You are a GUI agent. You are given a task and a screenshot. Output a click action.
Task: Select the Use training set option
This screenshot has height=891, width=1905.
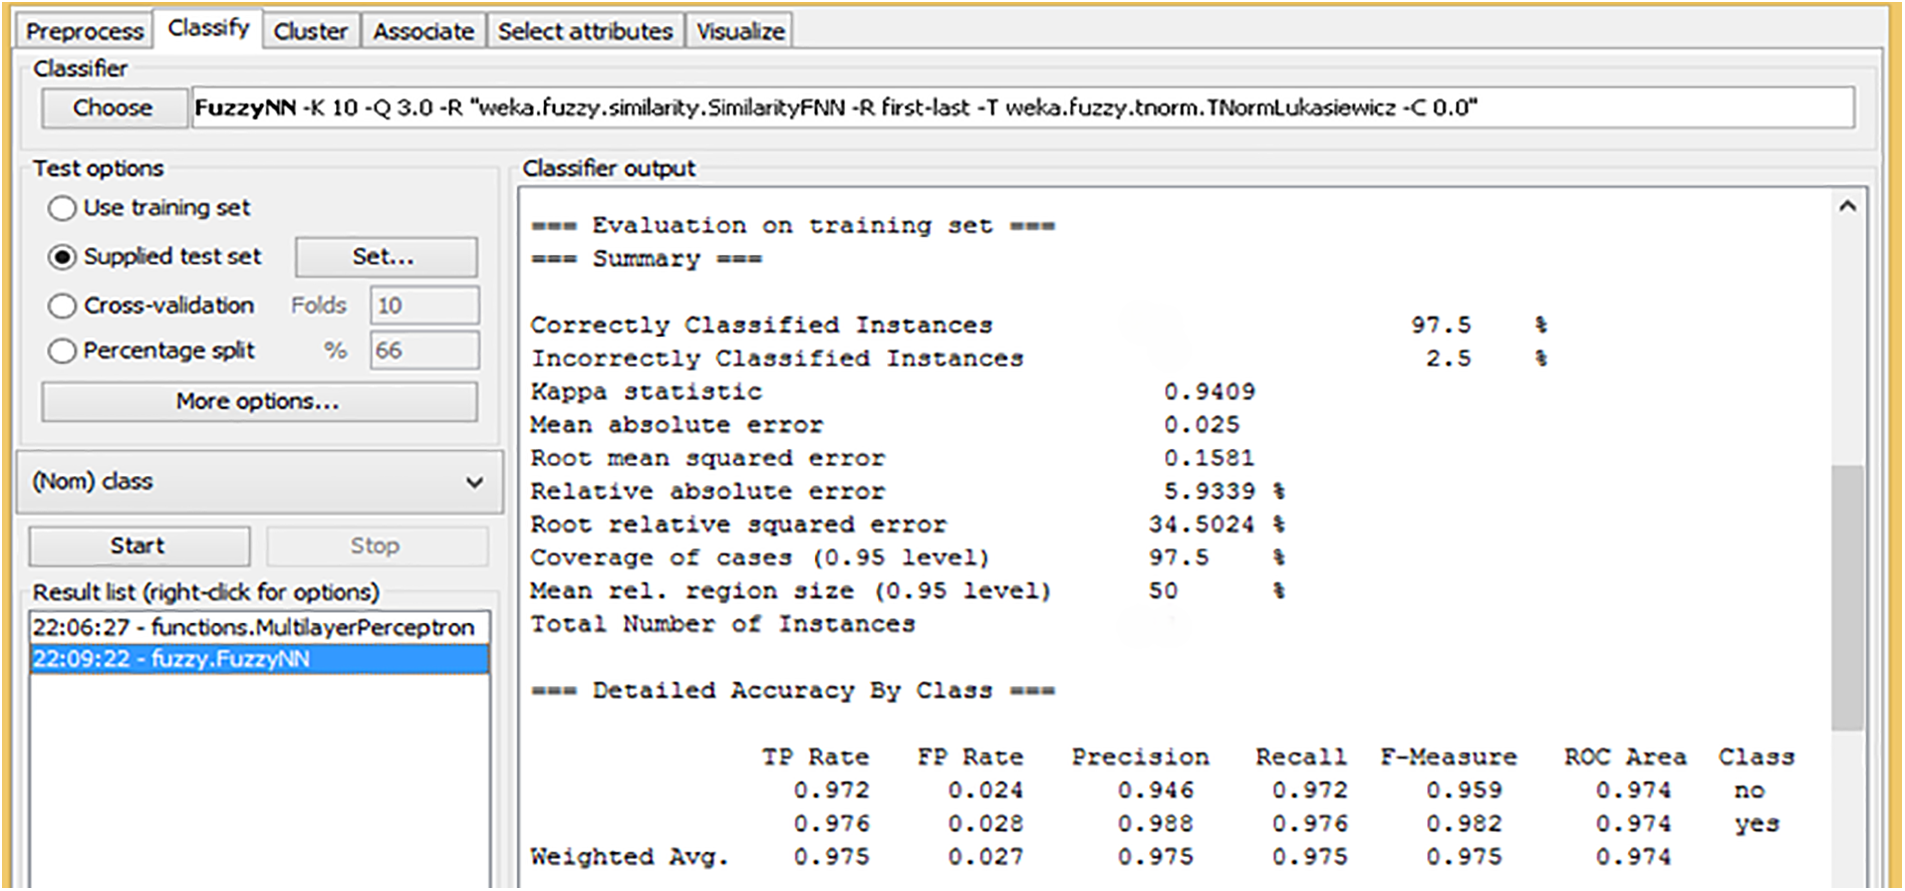(x=62, y=208)
